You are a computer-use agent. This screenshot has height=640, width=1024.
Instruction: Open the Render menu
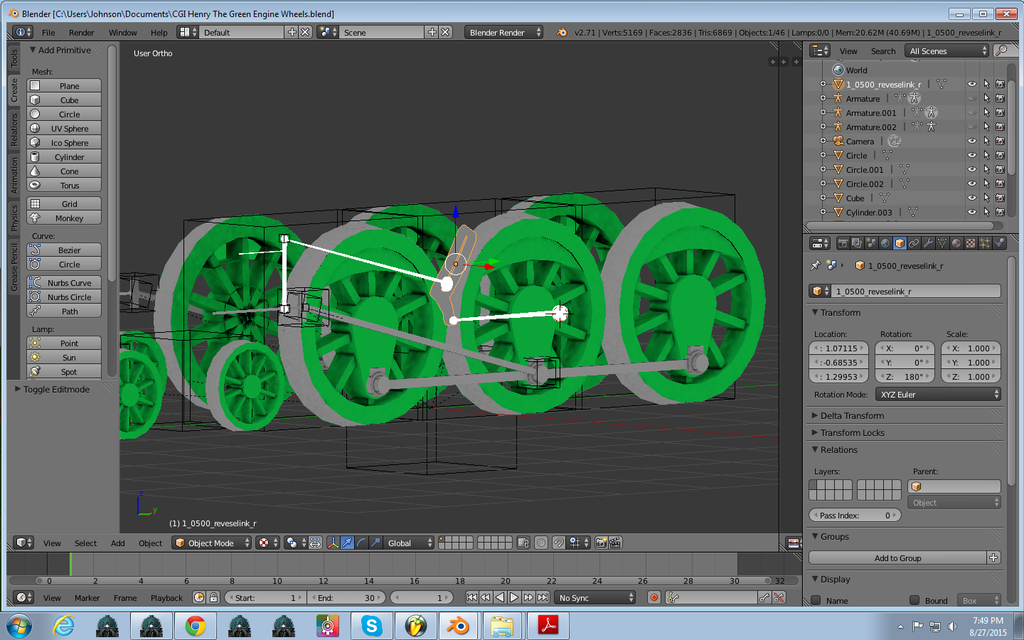point(82,32)
